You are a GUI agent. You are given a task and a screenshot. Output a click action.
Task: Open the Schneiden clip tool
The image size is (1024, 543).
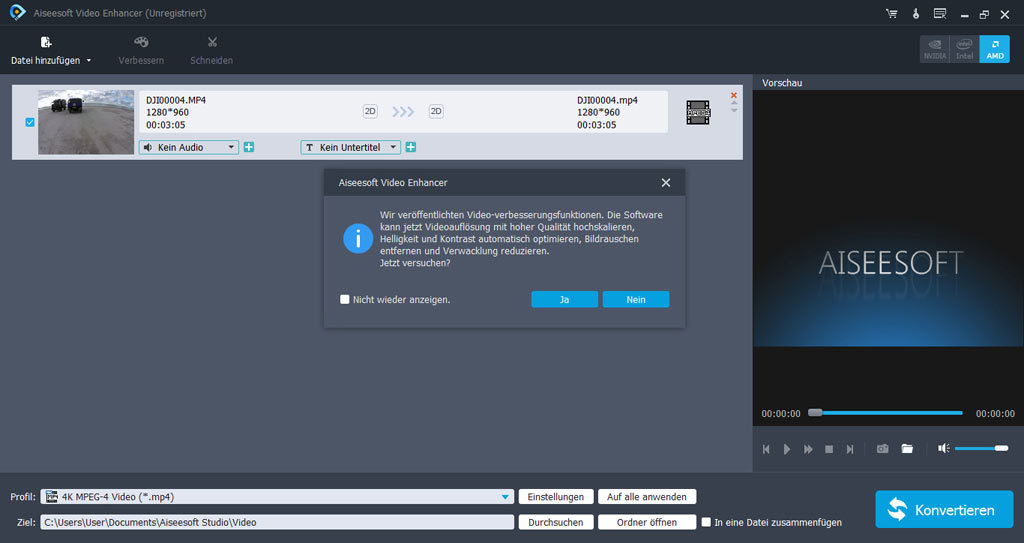tap(212, 51)
